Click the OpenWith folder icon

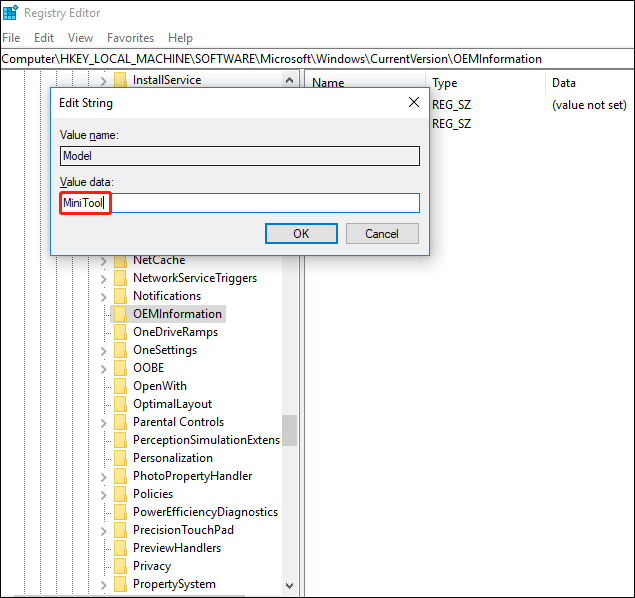120,386
